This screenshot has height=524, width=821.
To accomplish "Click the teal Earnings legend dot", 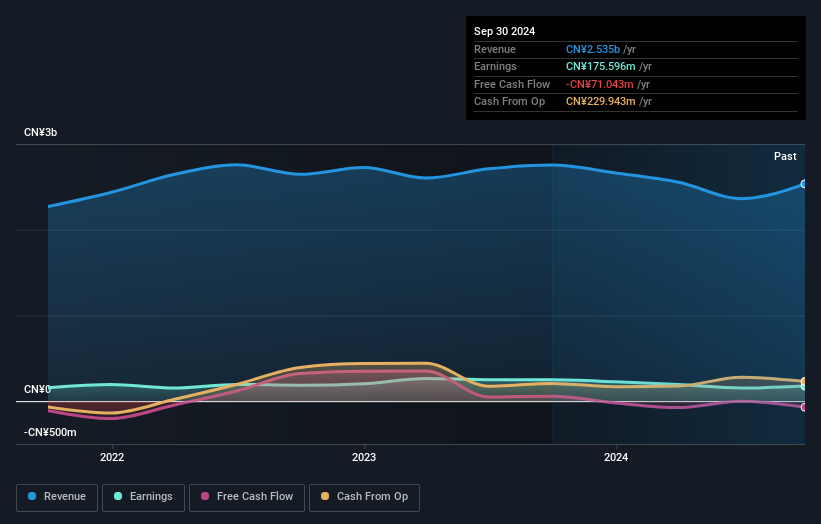I will point(118,496).
